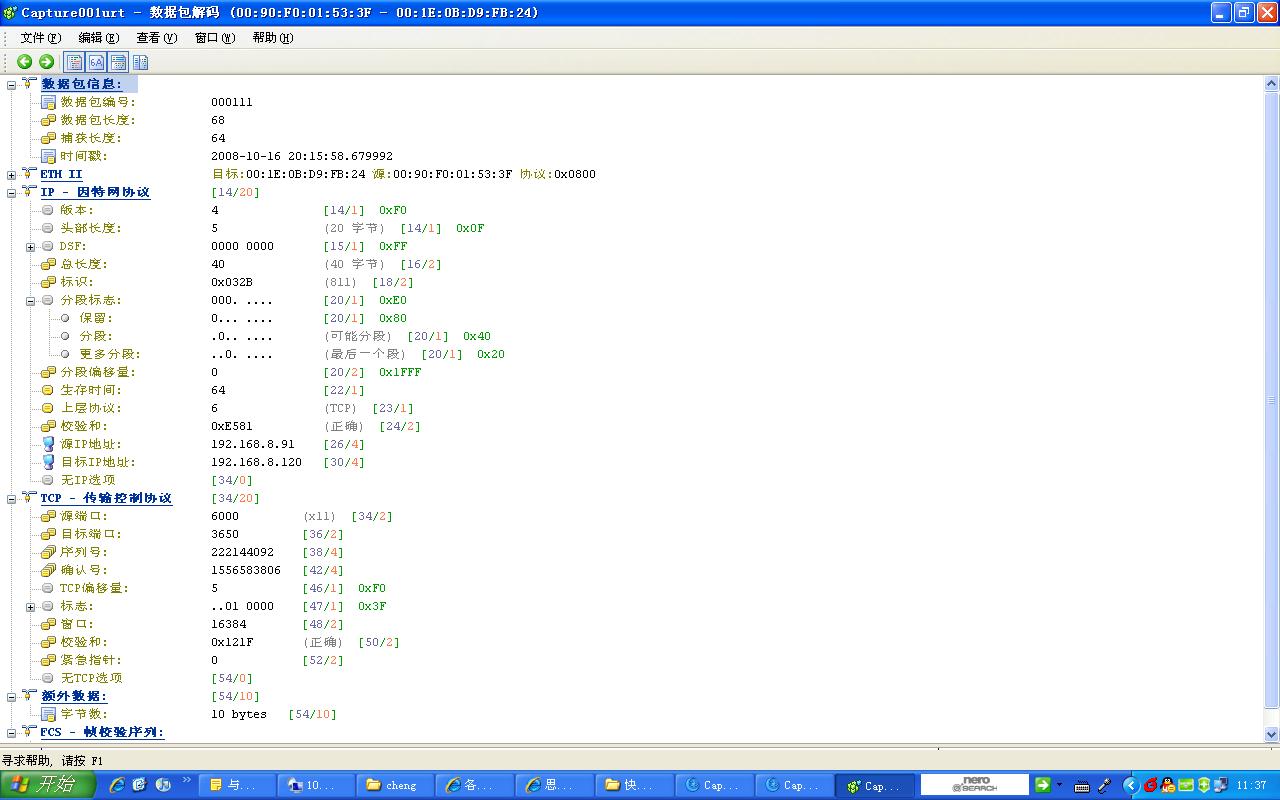1280x800 pixels.
Task: Open the keyboard input method taskbar icon
Action: tap(1082, 786)
